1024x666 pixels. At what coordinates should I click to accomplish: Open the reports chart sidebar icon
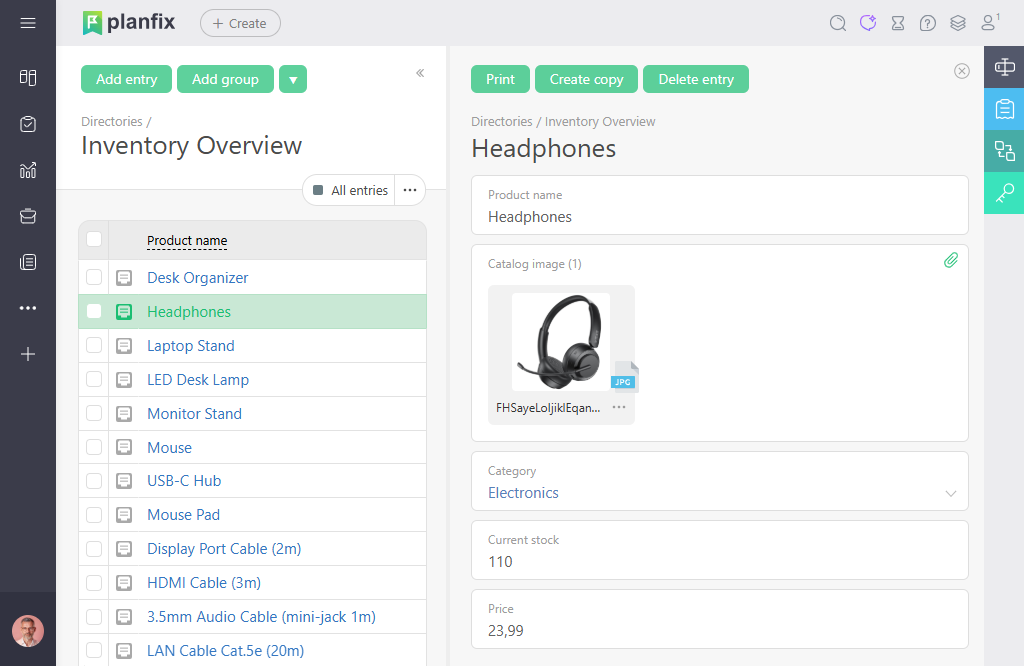(x=27, y=170)
